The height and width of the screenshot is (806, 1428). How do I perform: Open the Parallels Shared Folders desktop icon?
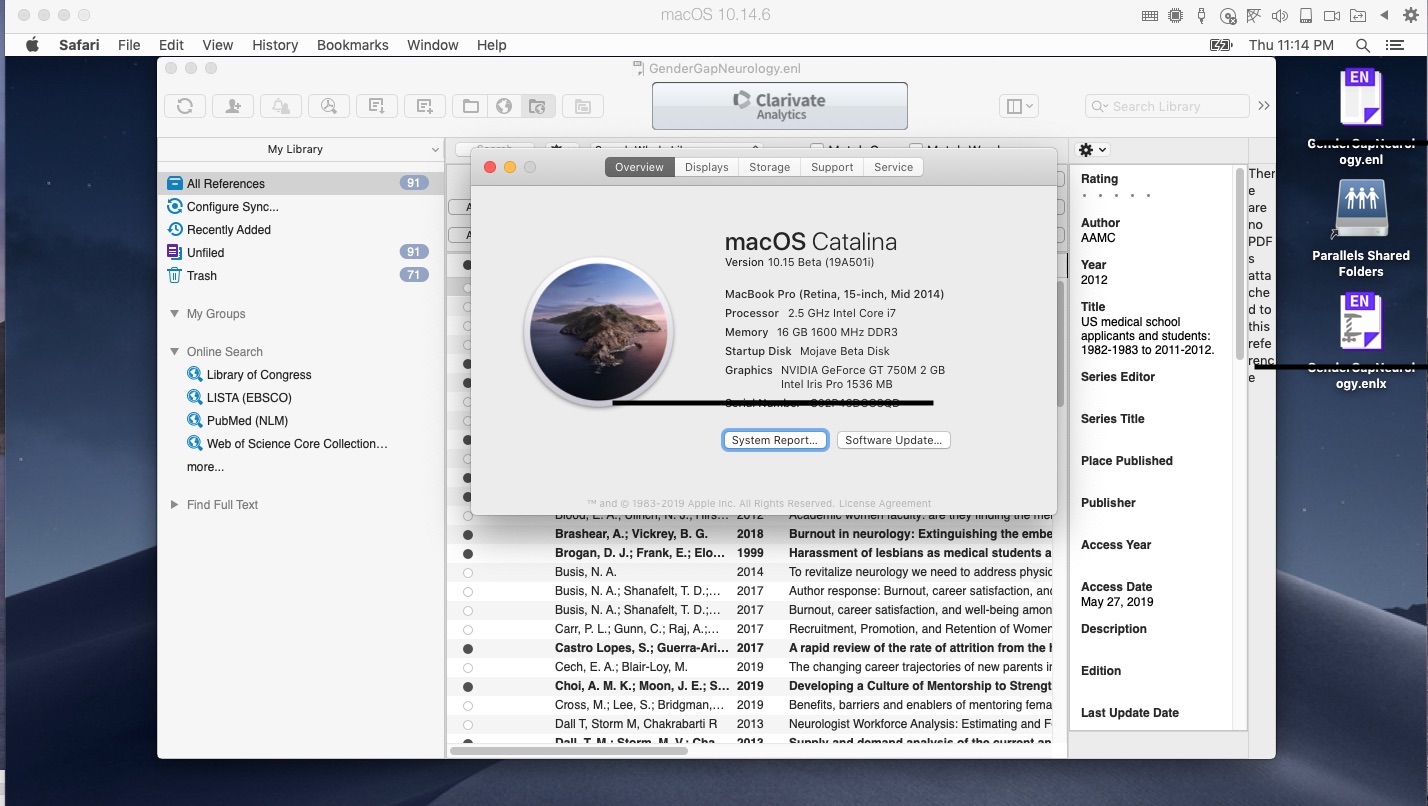(1361, 210)
